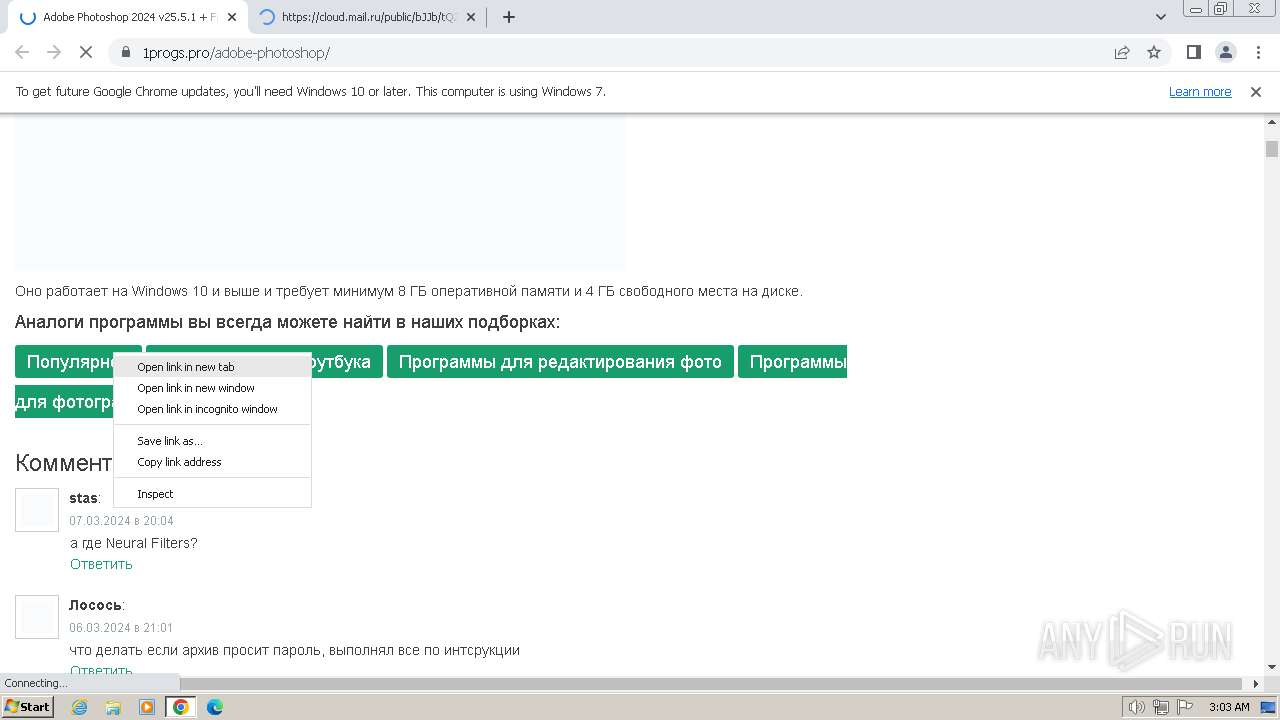The image size is (1280, 720).
Task: Click stas commenter avatar
Action: [x=37, y=510]
